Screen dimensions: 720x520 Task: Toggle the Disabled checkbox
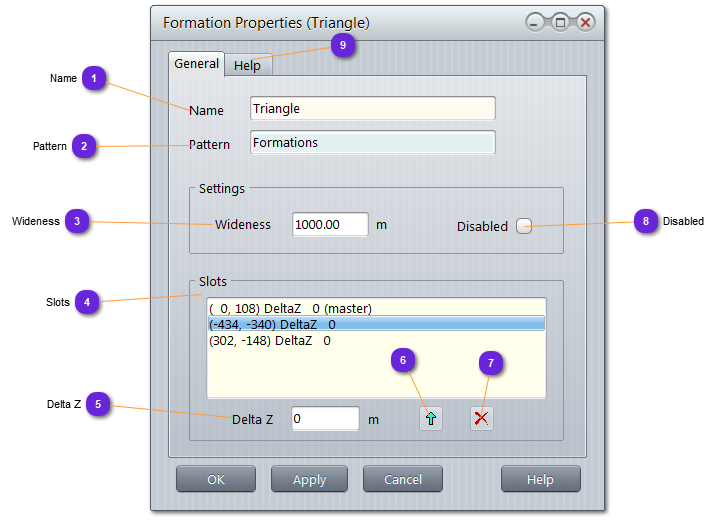524,226
